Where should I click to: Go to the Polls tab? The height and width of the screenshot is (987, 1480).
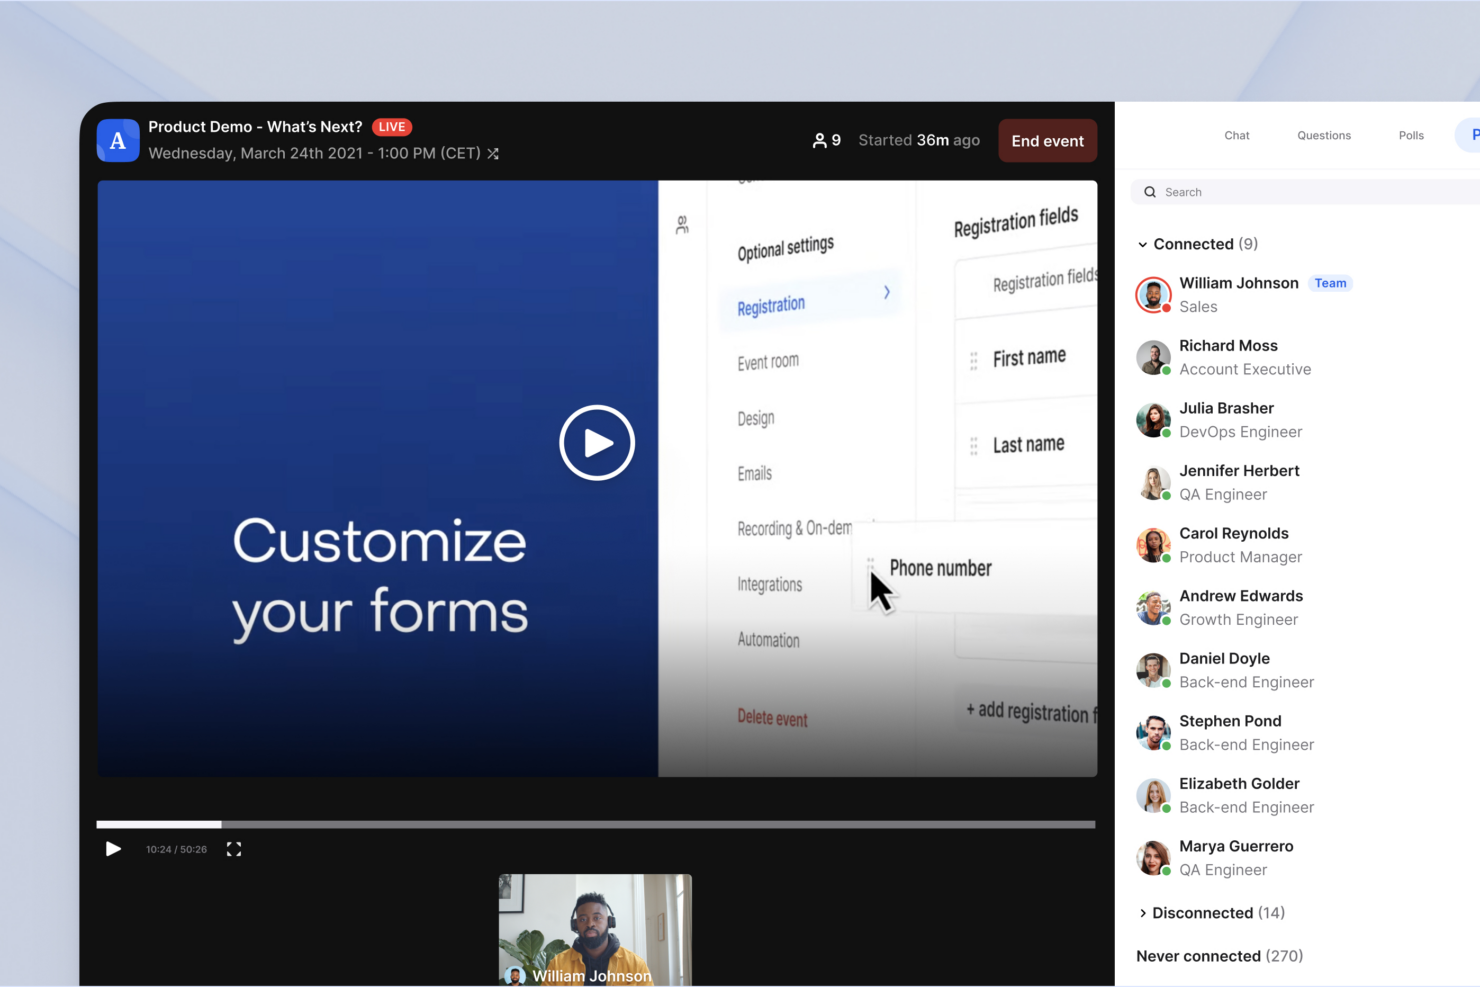[1410, 136]
